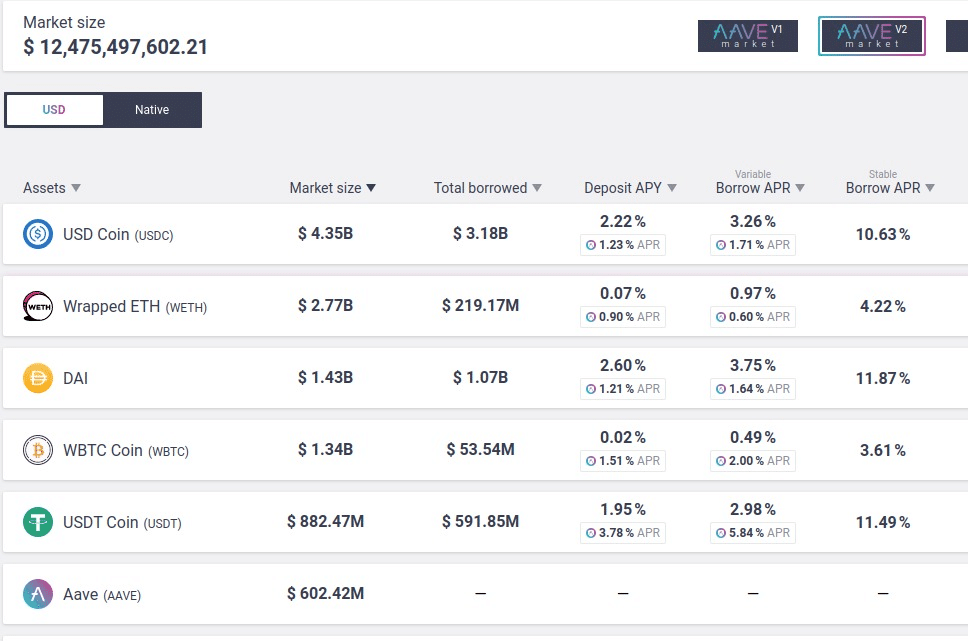The width and height of the screenshot is (968, 641).
Task: Sort by Deposit APY column arrow
Action: [672, 188]
